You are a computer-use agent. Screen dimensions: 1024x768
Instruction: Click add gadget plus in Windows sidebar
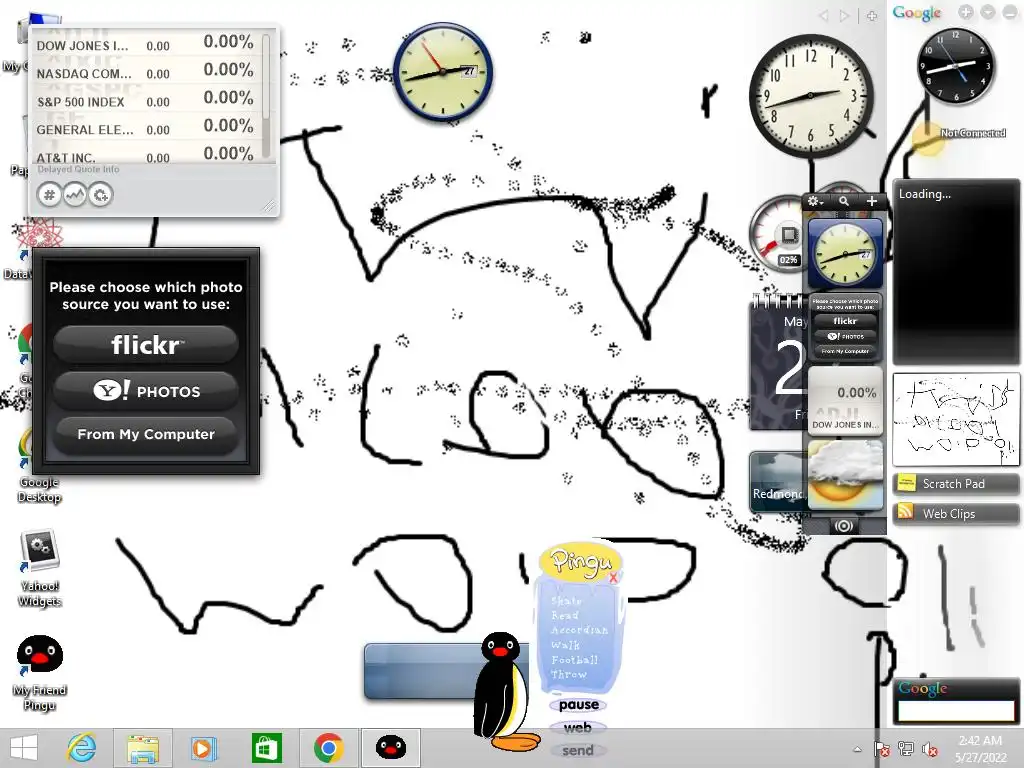click(872, 16)
